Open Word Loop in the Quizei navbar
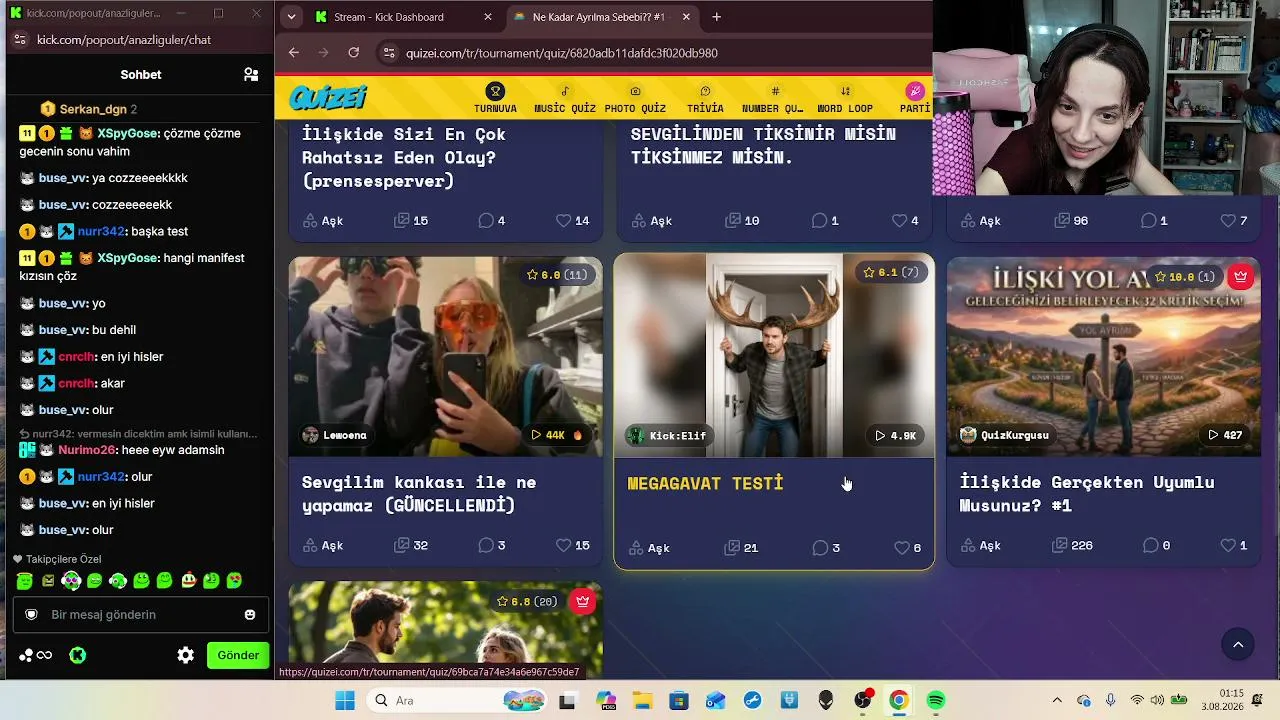Screen dimensions: 1280x720 click(x=845, y=98)
